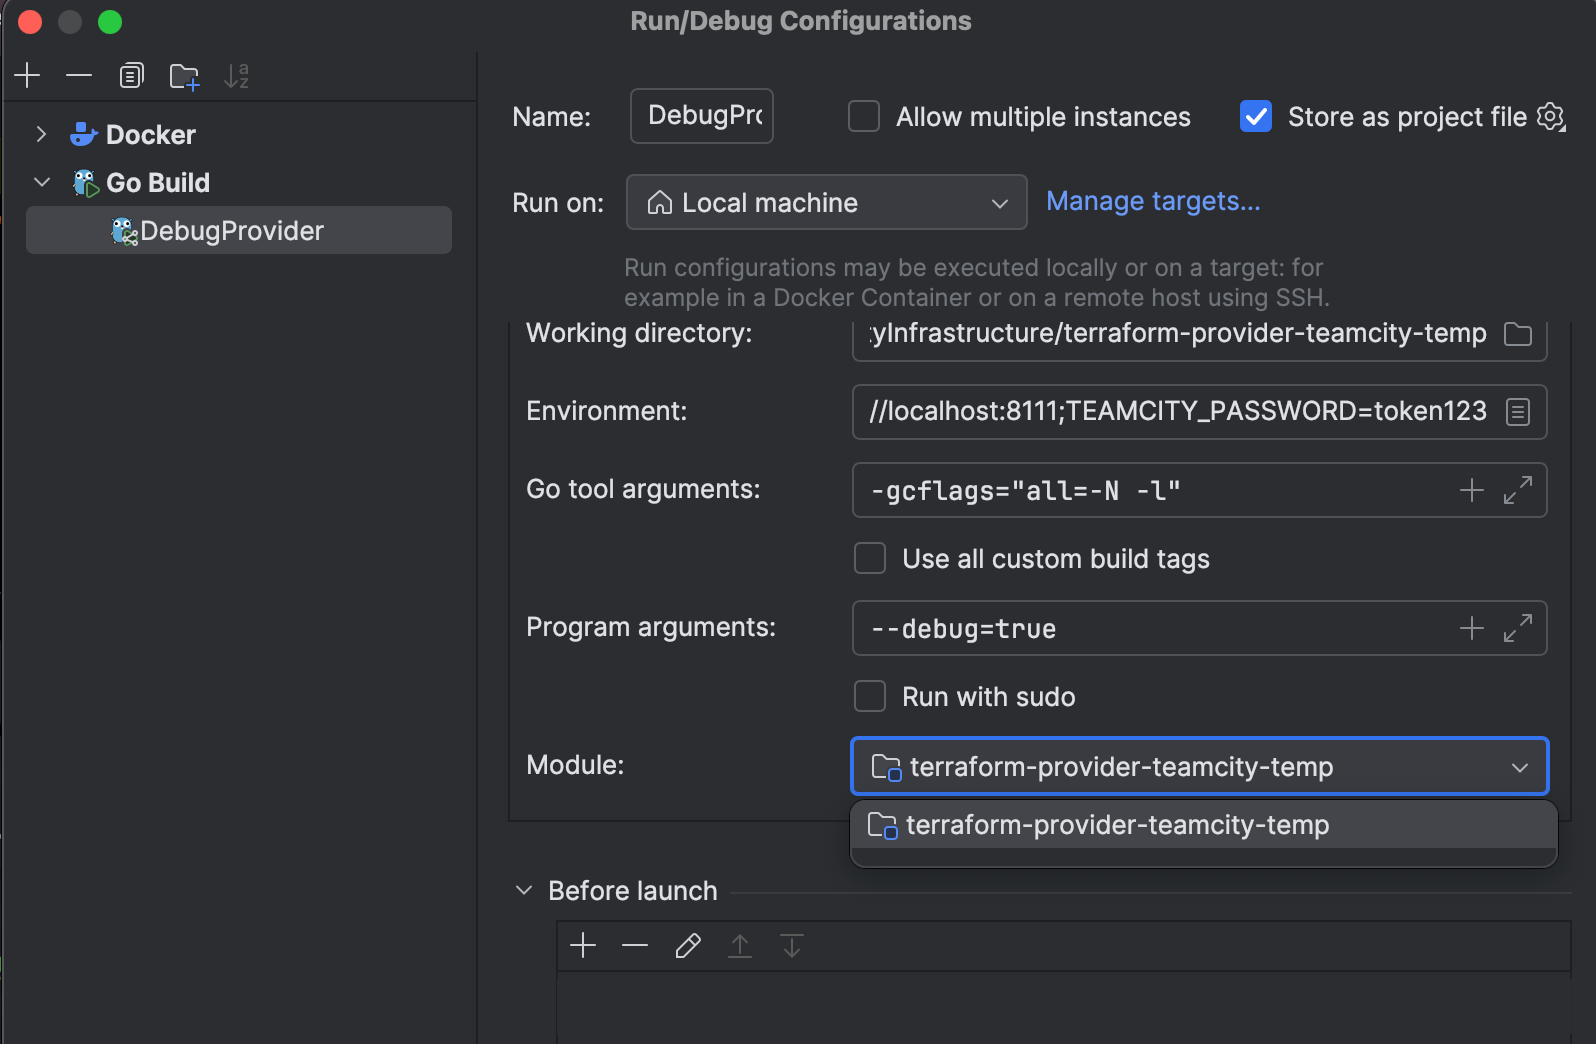Move the Before launch task up
This screenshot has height=1044, width=1596.
tap(740, 945)
